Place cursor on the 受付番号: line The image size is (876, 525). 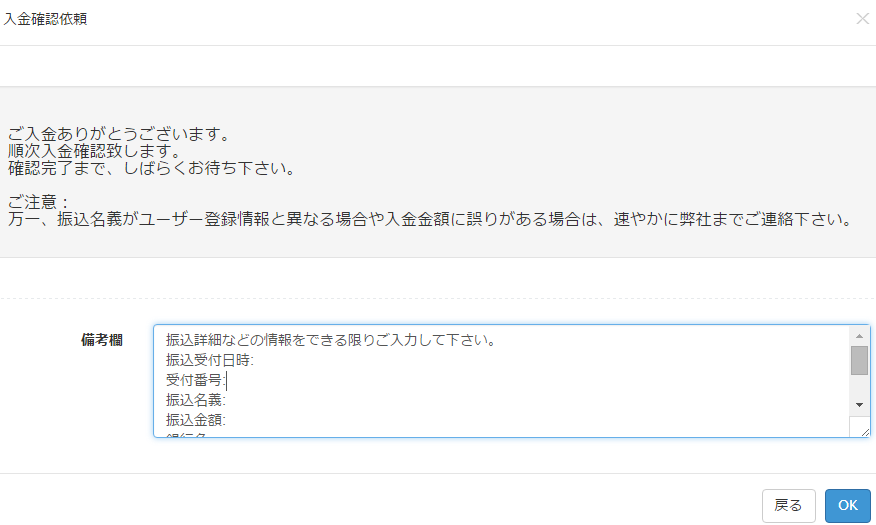(x=196, y=380)
